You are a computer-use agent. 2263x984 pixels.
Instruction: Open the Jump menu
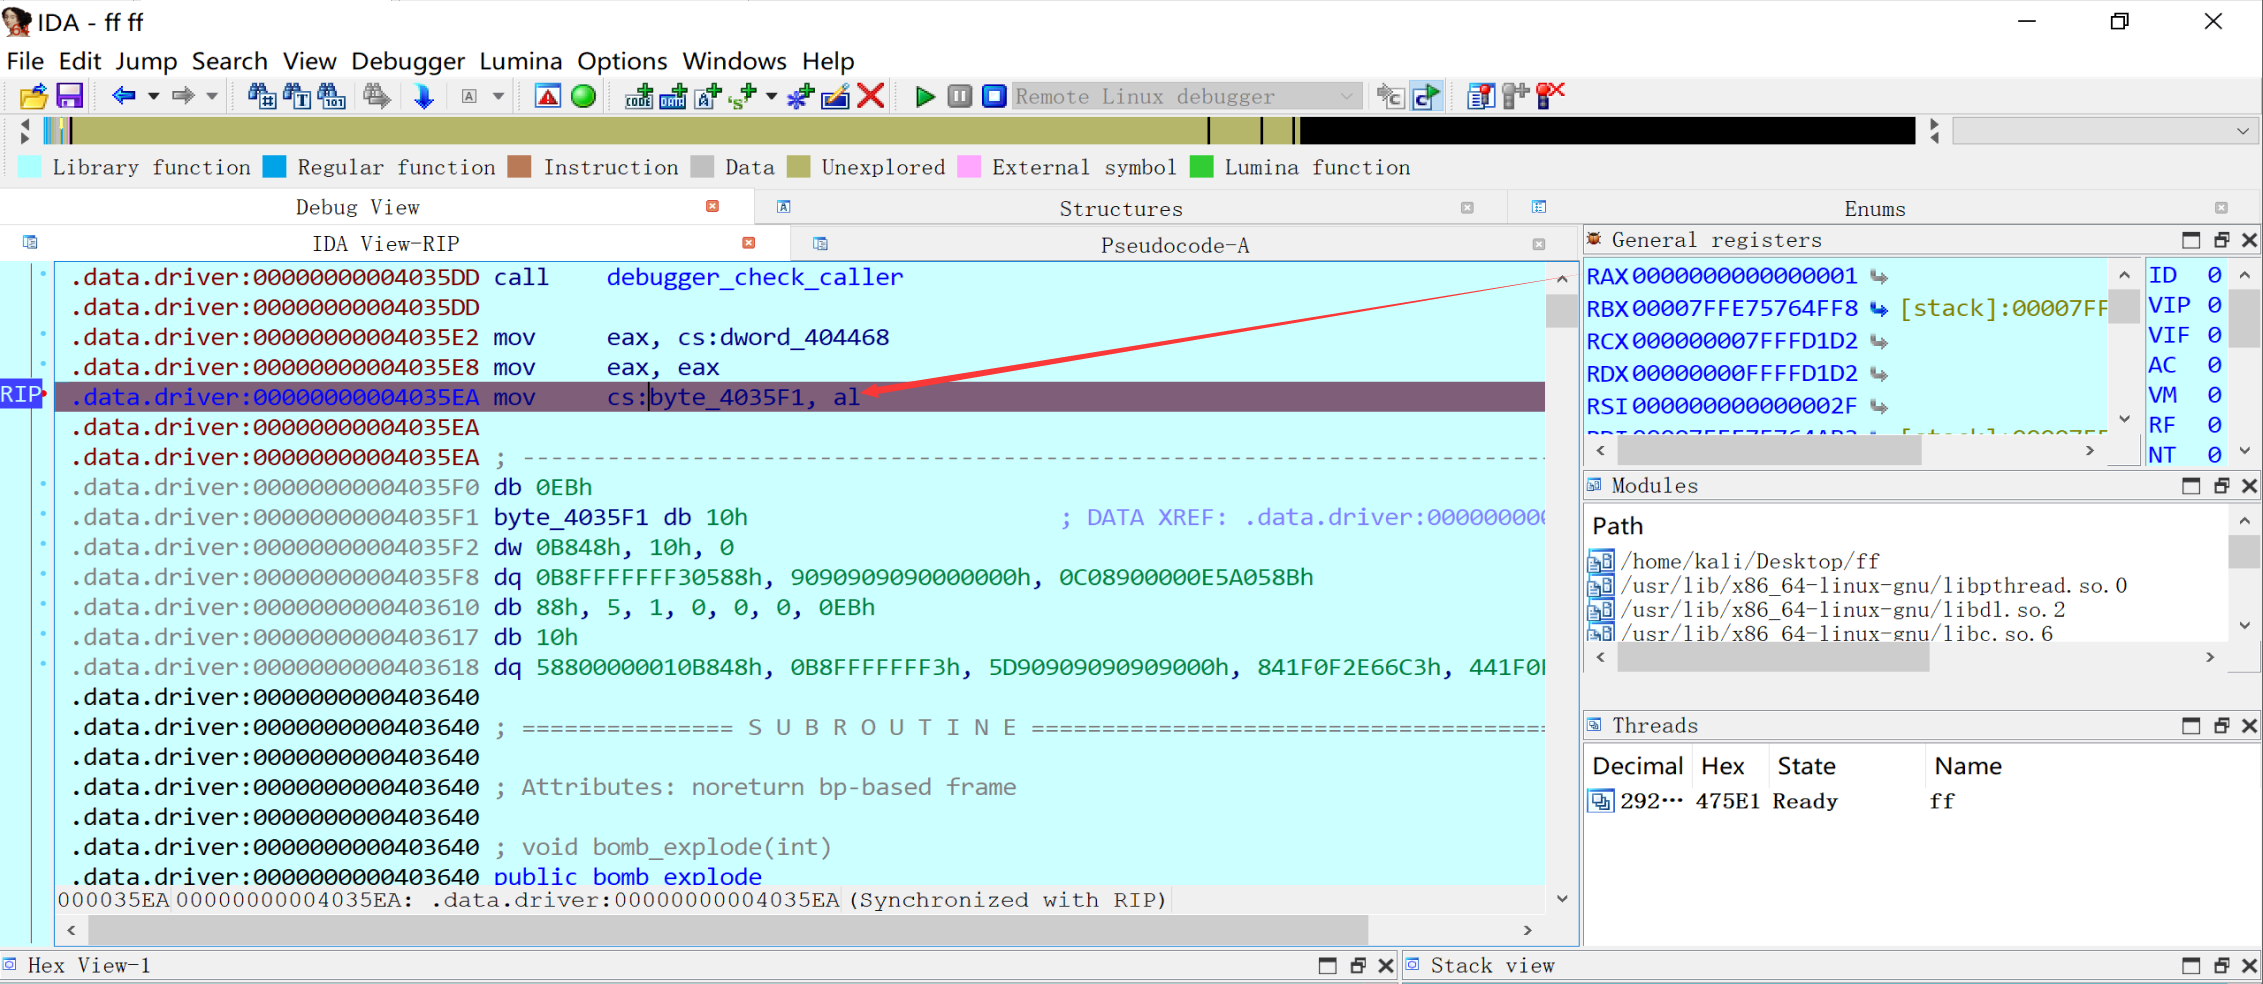(146, 61)
